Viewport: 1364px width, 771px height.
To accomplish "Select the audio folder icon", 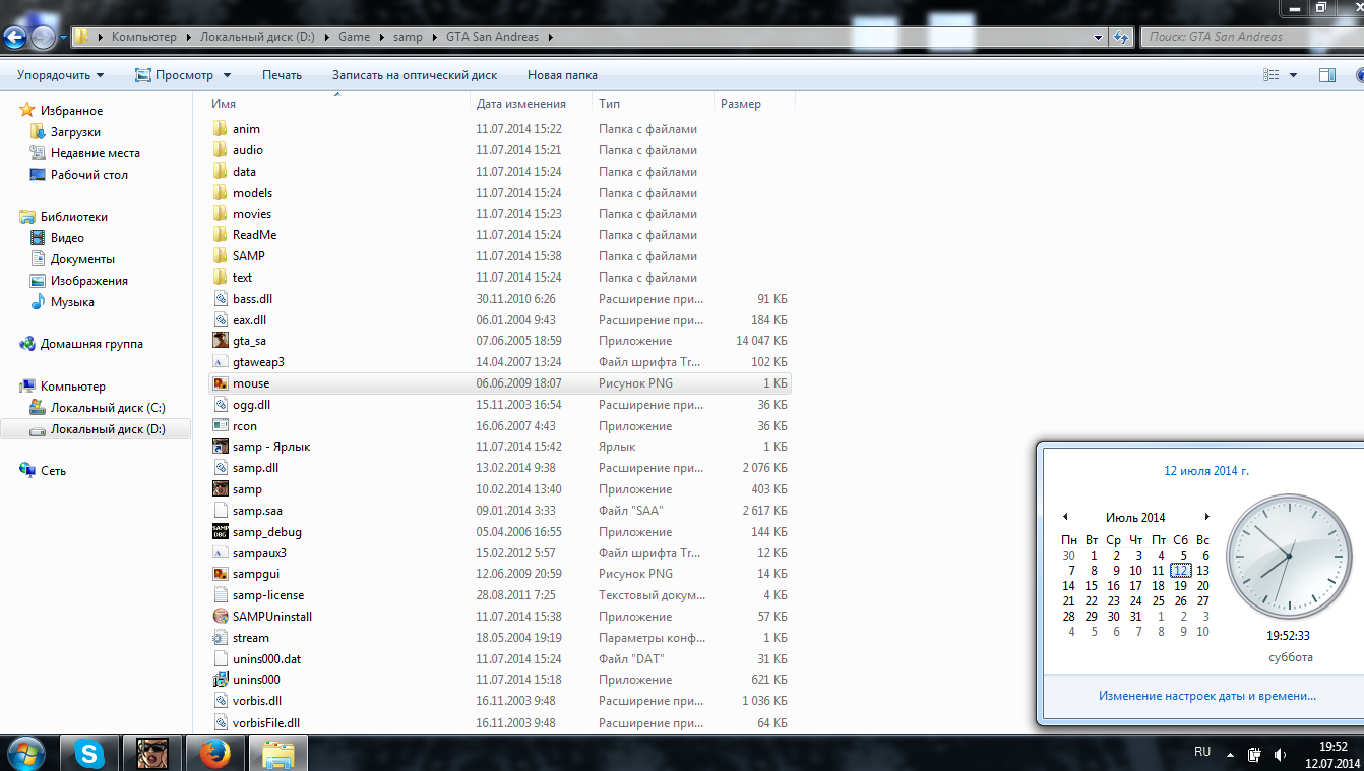I will [221, 150].
